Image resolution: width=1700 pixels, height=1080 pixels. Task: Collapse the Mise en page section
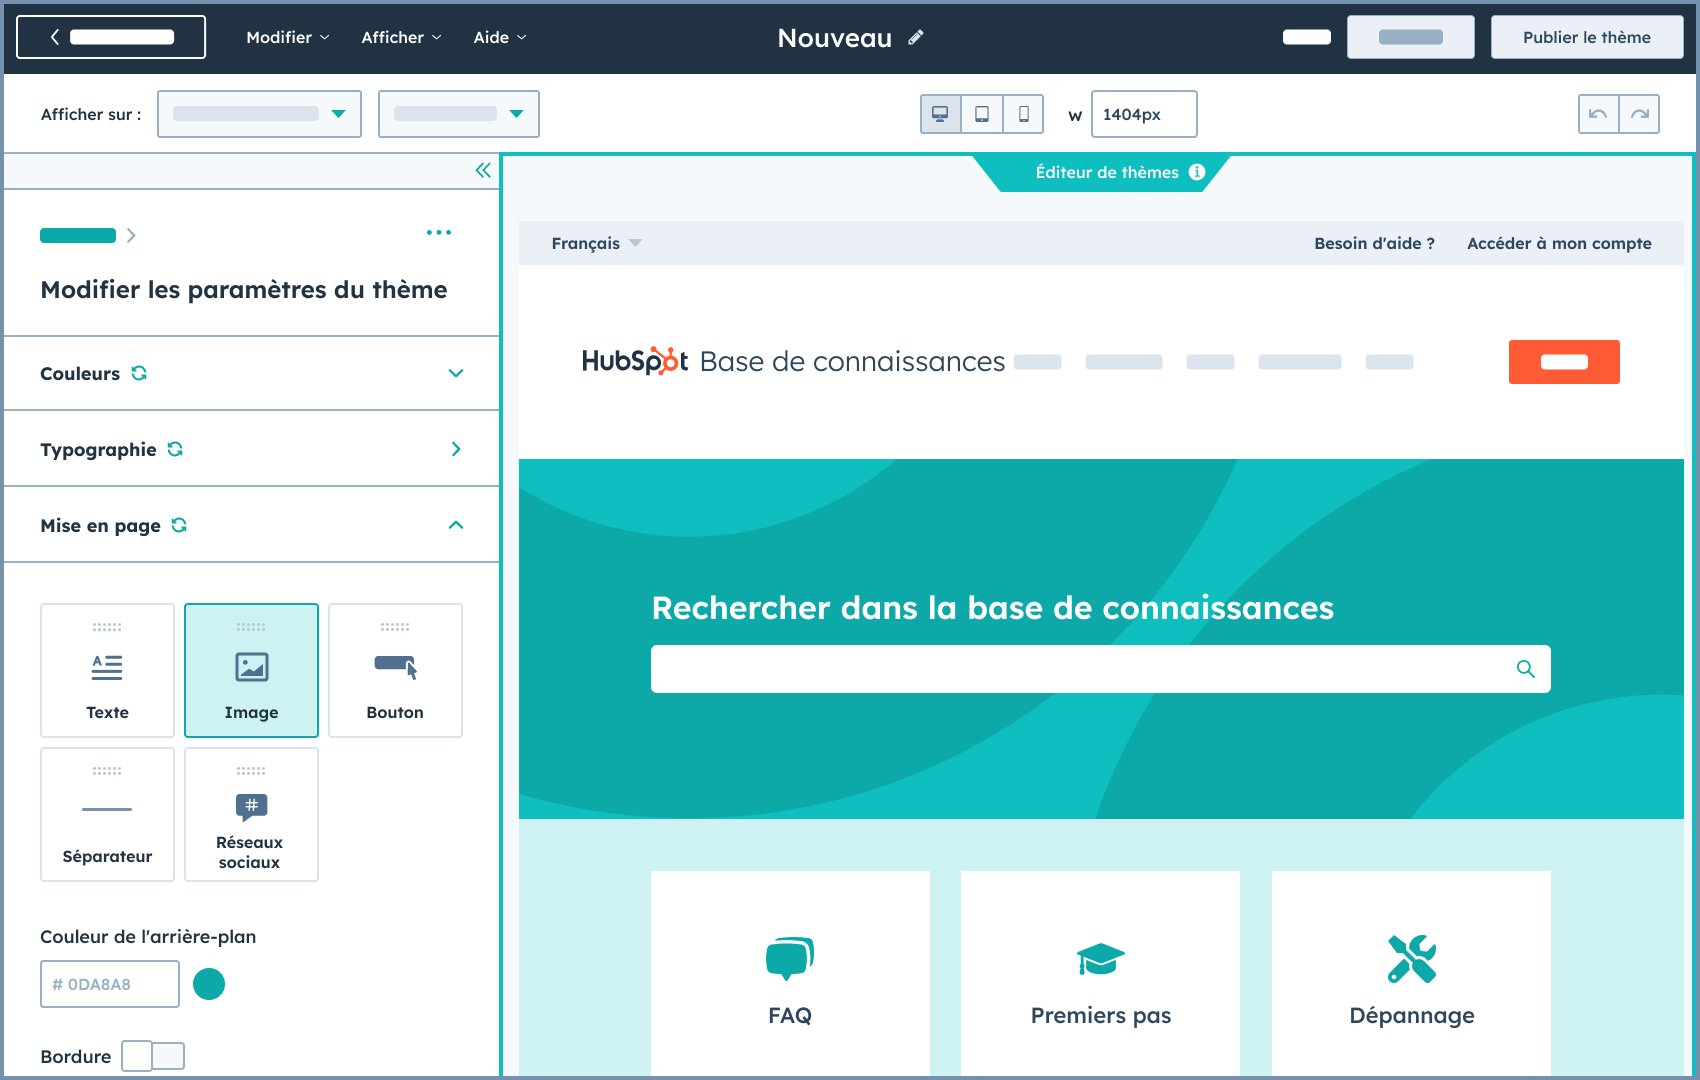click(x=457, y=525)
